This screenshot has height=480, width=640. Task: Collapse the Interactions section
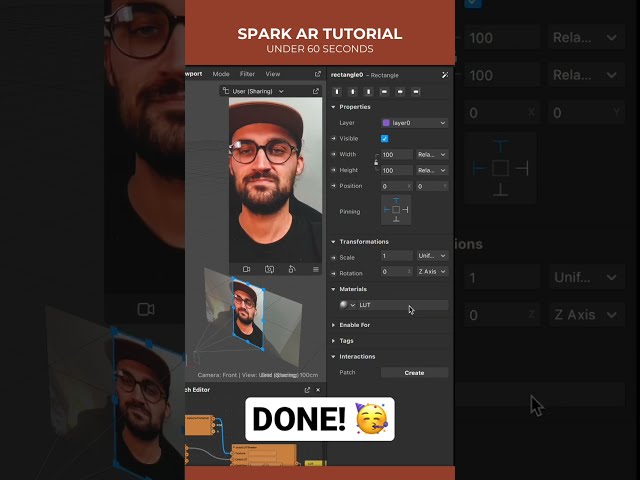click(333, 356)
